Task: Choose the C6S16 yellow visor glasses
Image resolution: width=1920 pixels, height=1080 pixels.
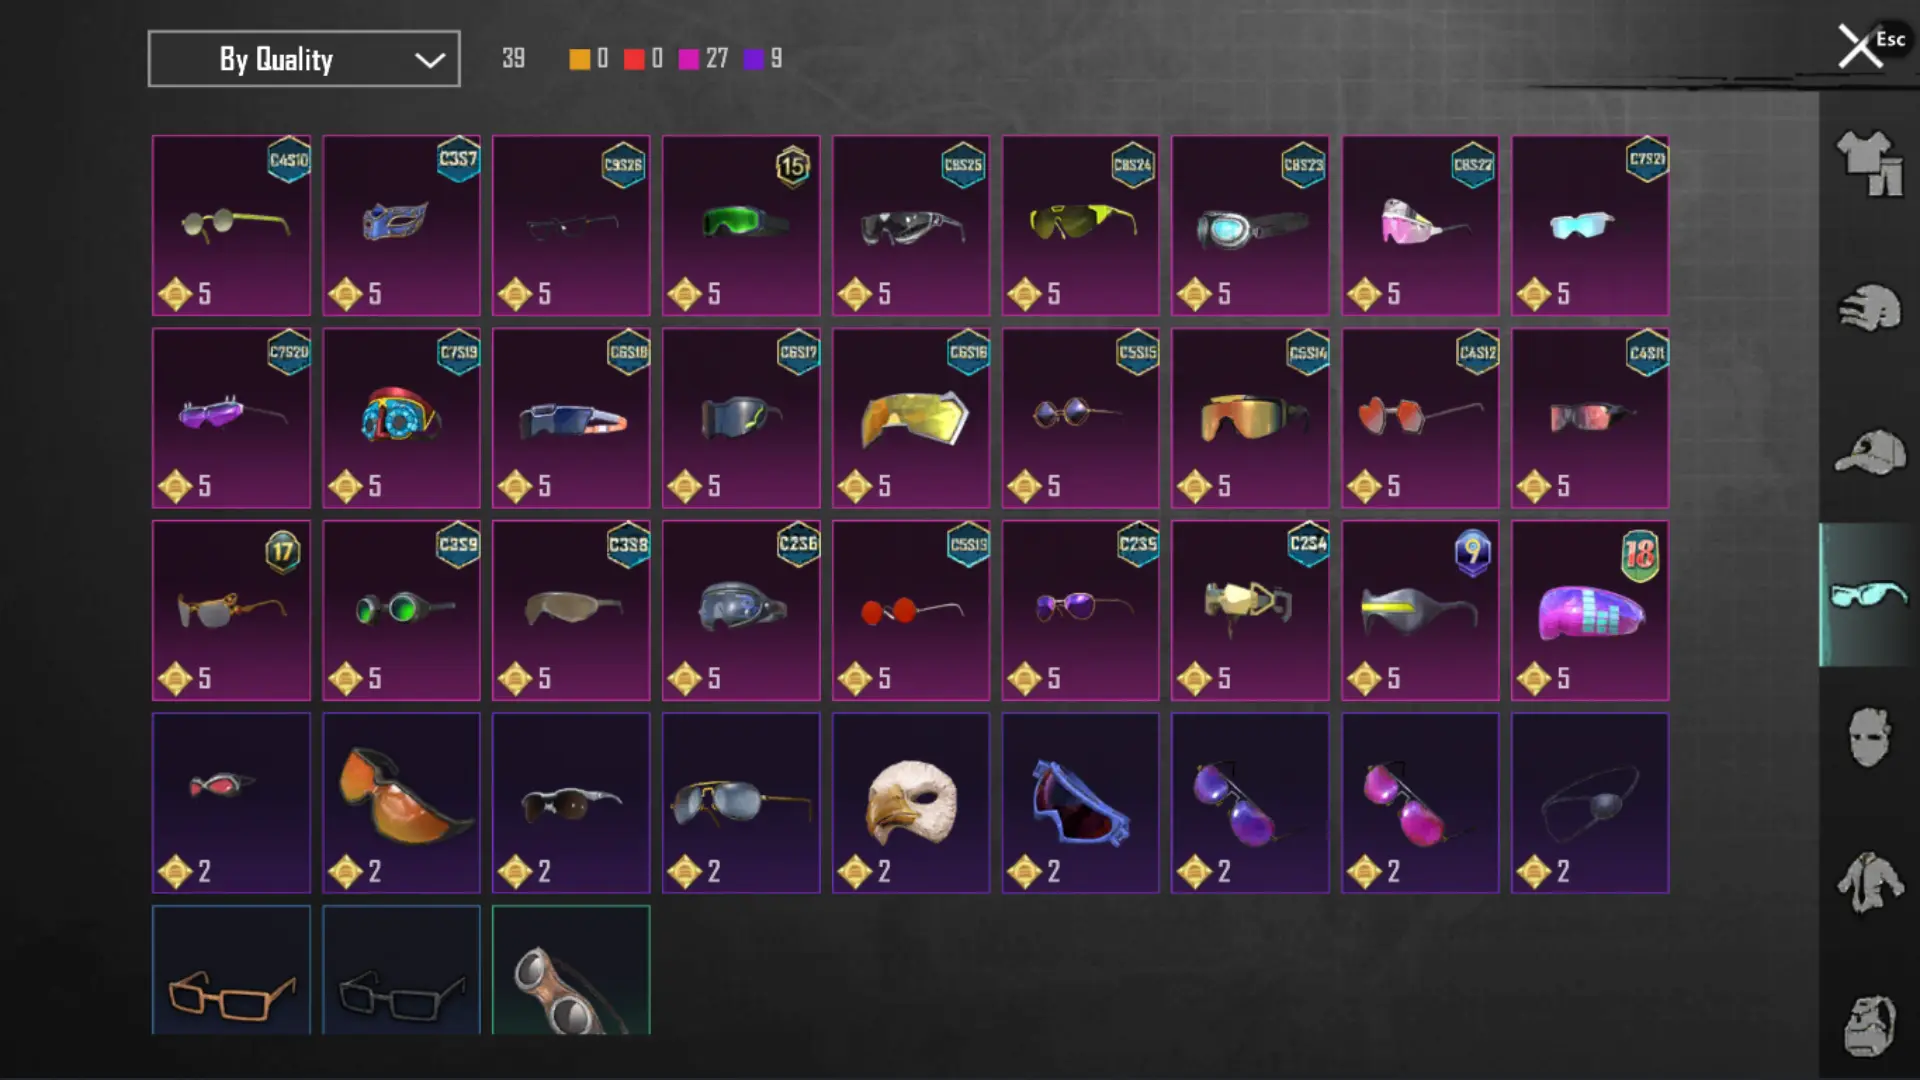Action: [911, 418]
